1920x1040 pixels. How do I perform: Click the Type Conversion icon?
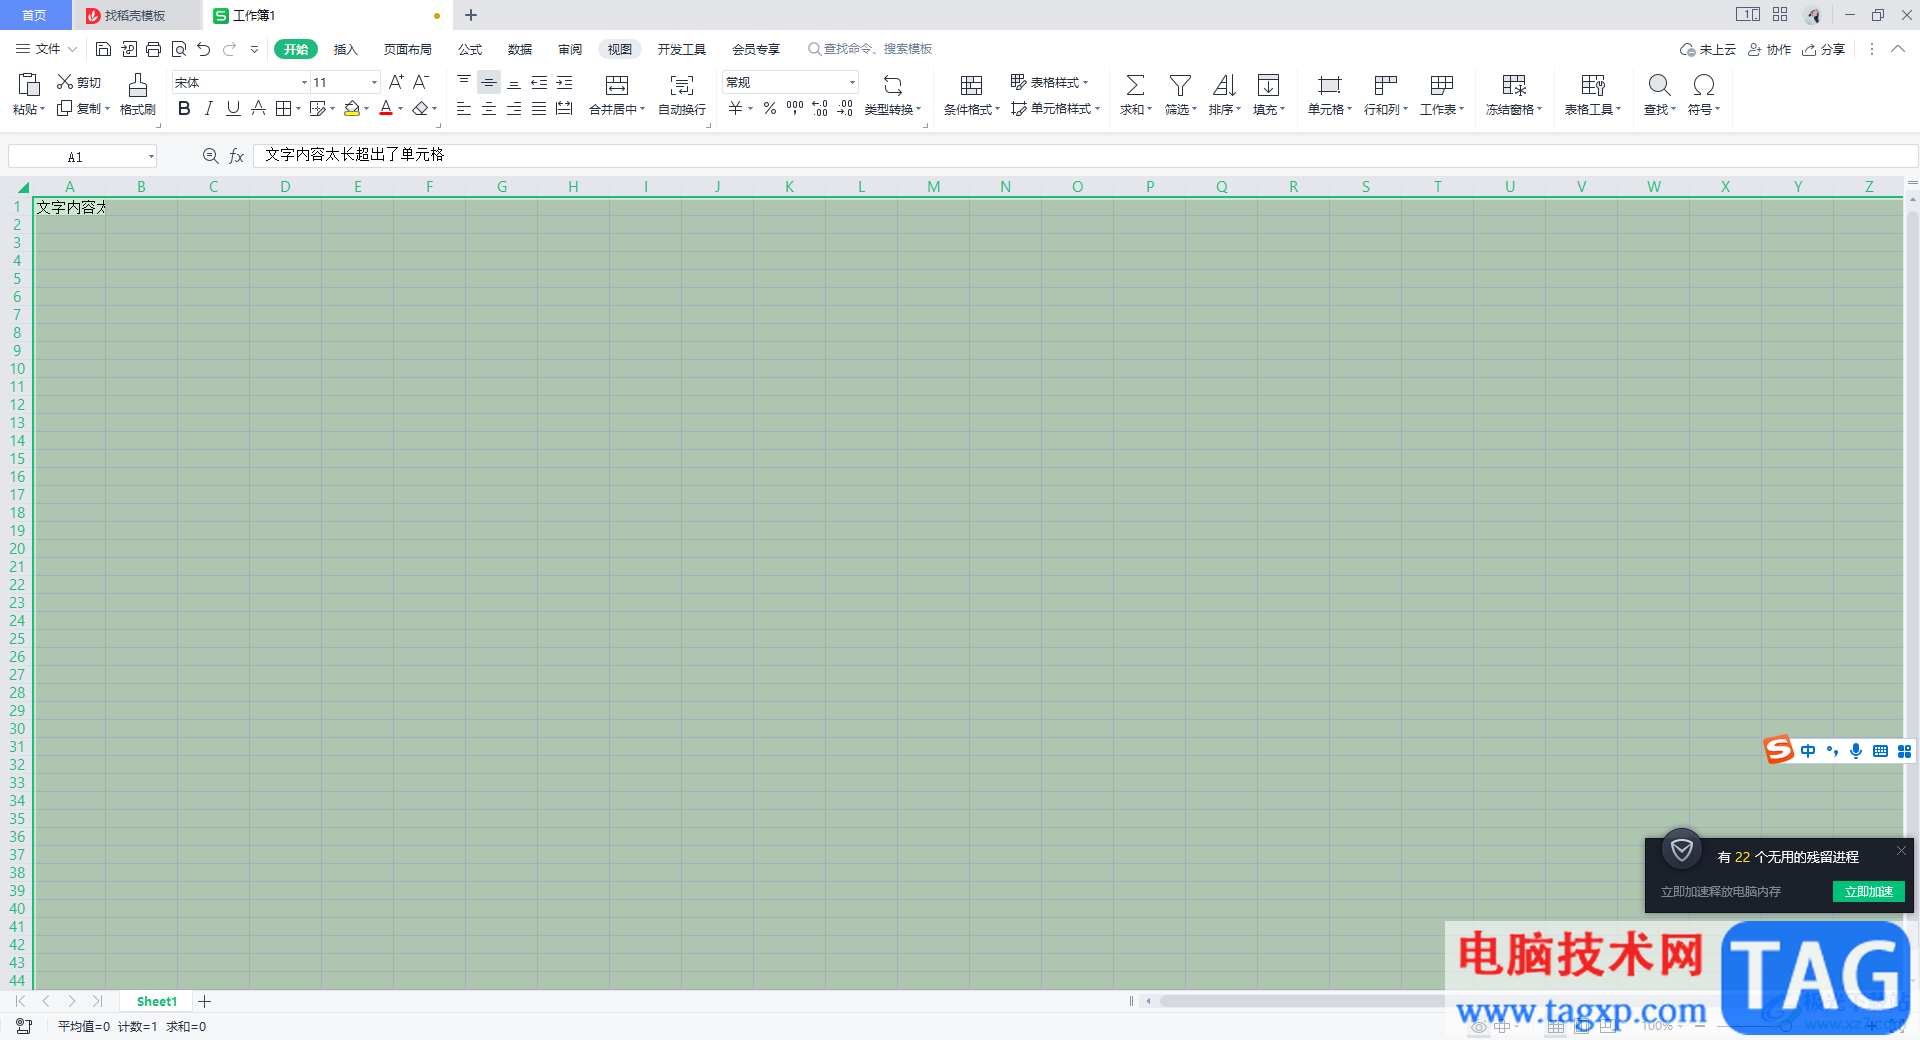893,85
